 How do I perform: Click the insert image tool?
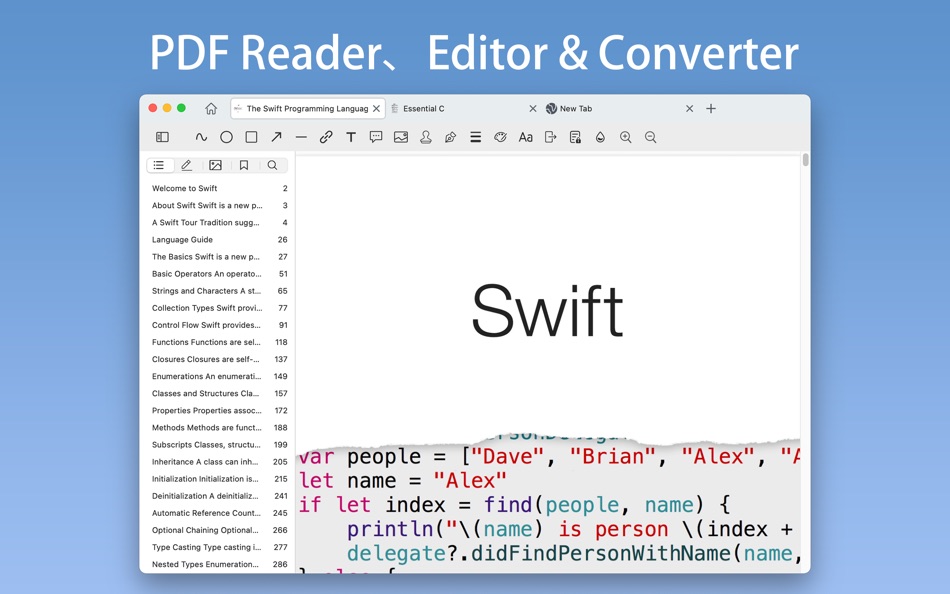(400, 137)
